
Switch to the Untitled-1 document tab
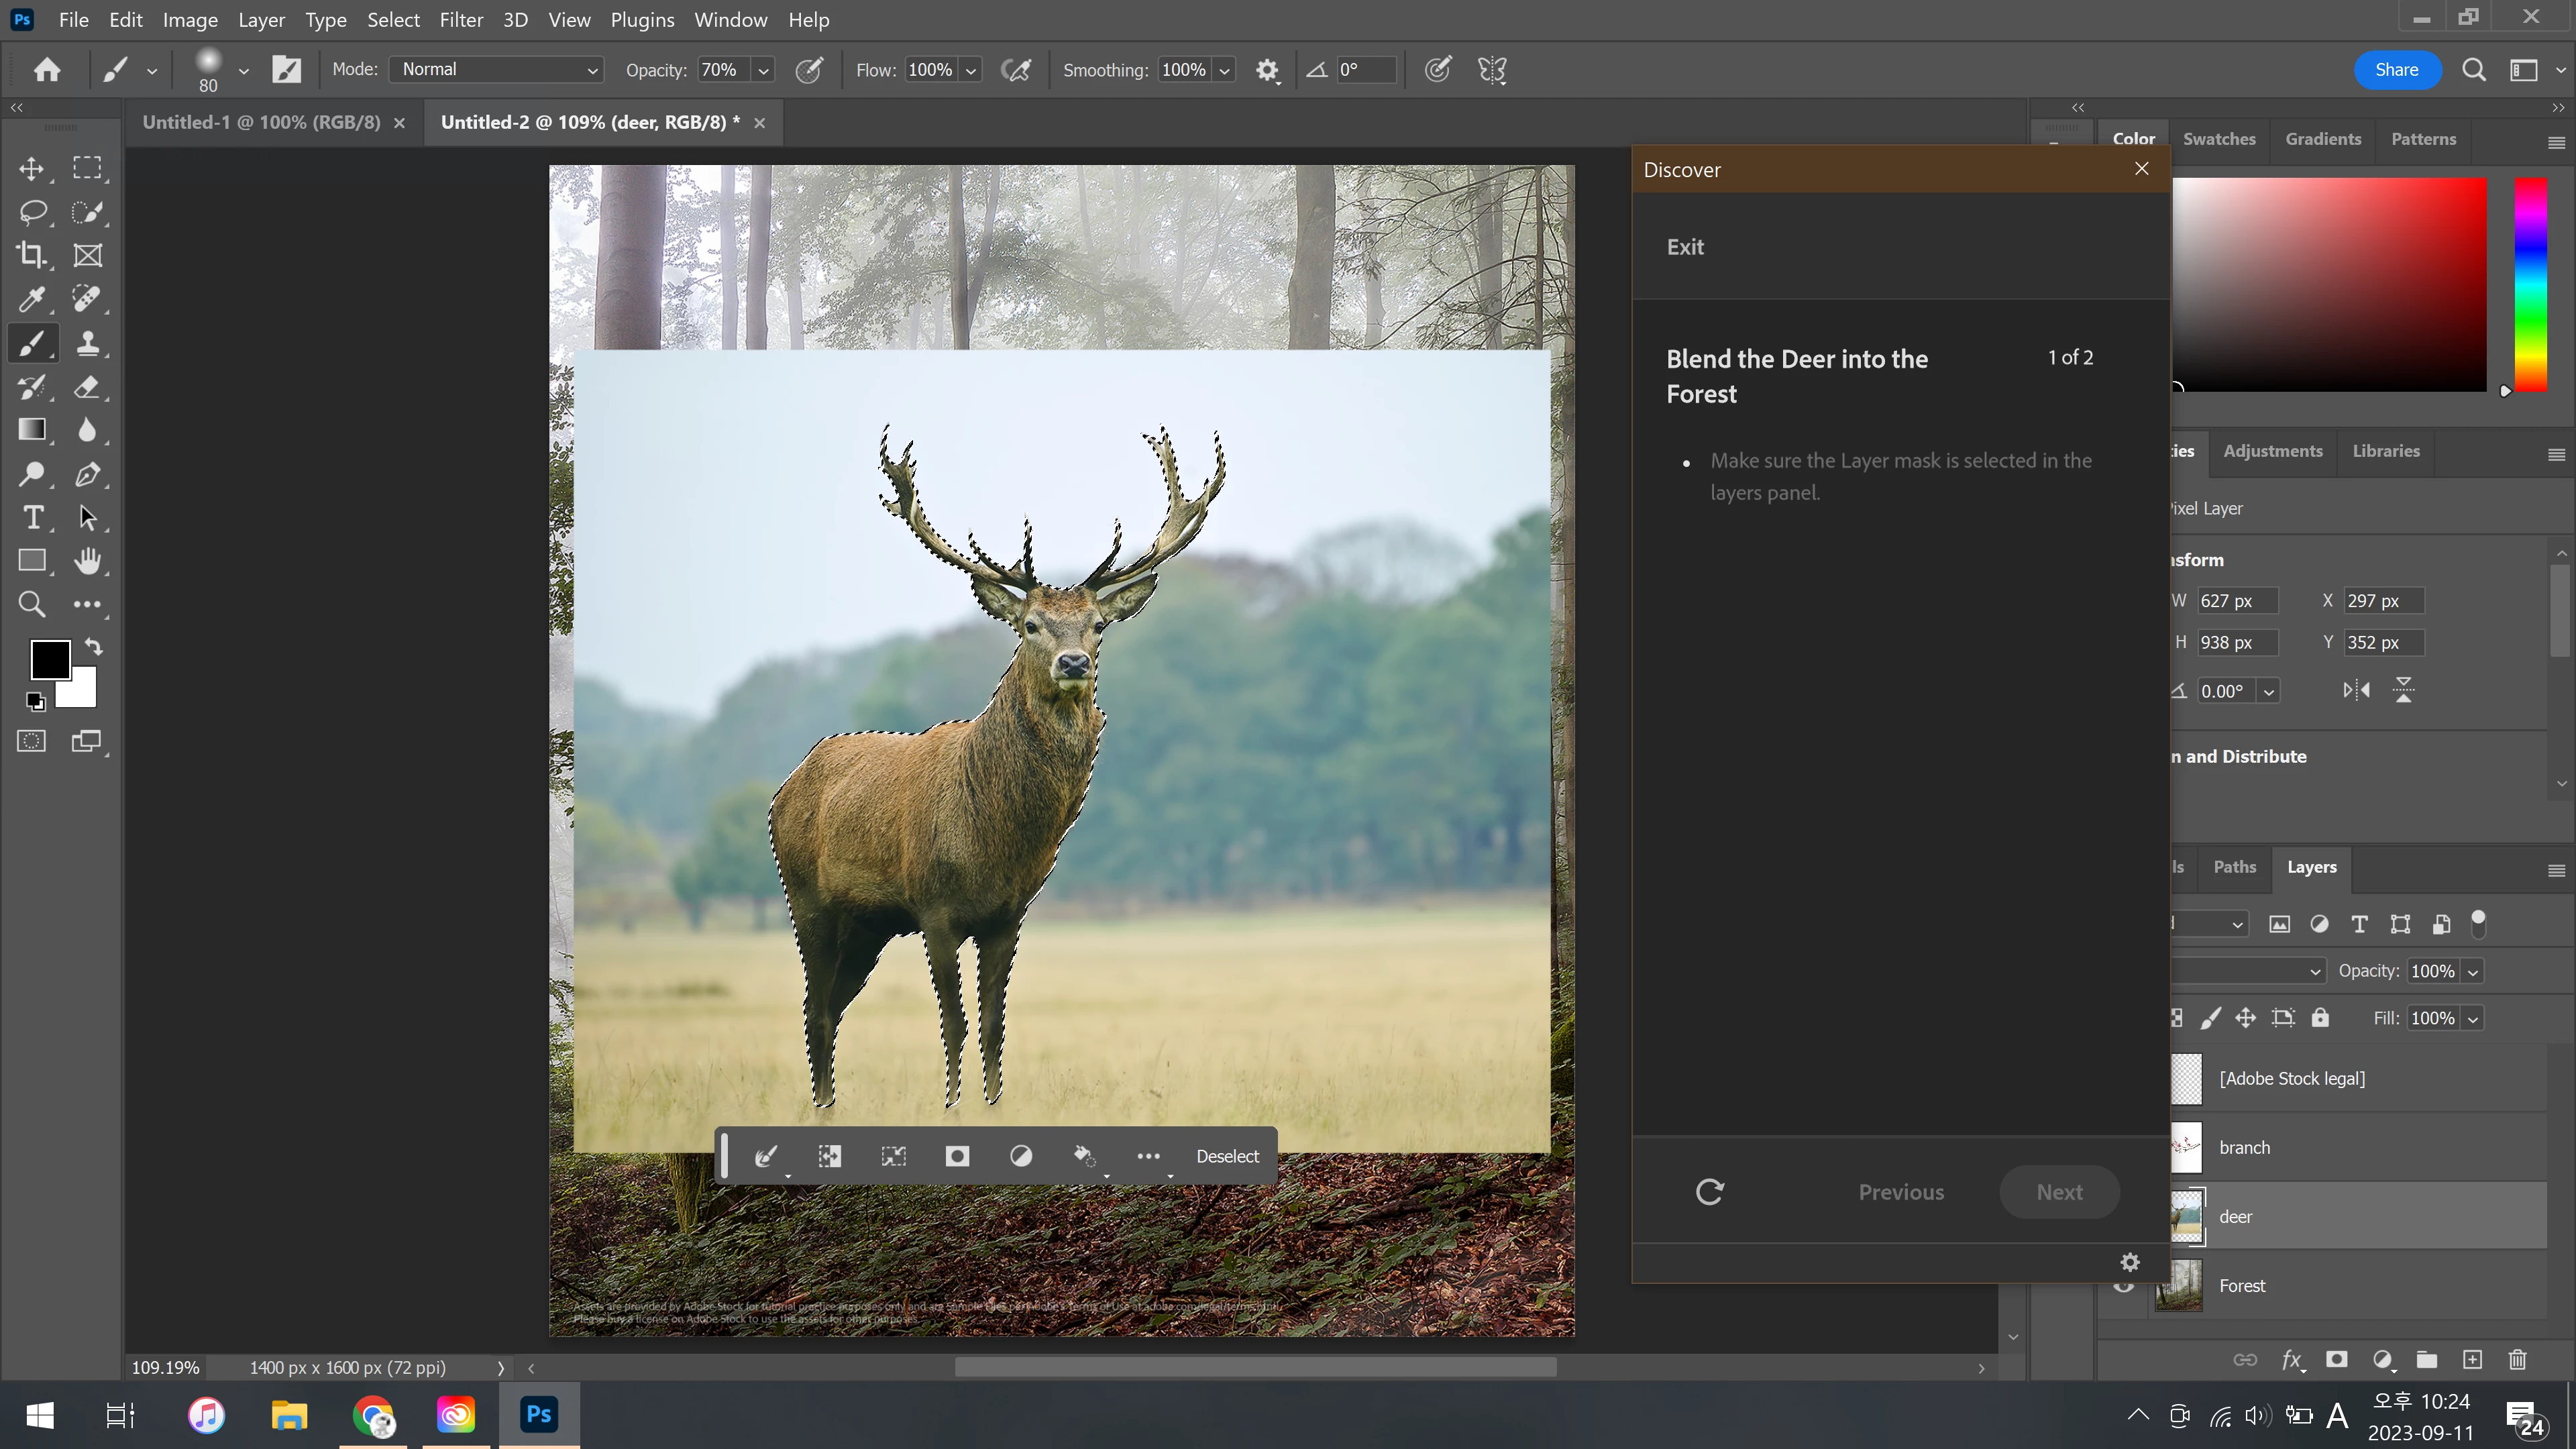click(x=261, y=122)
